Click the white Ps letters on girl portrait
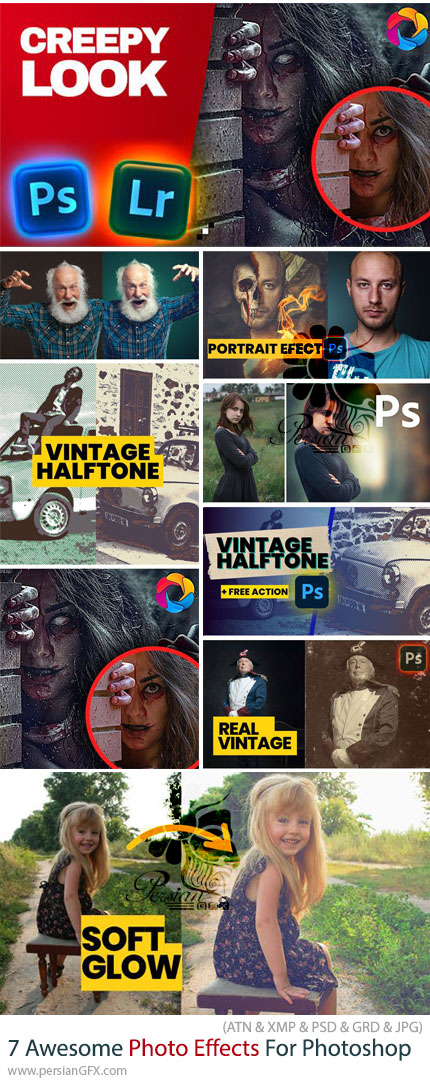Image resolution: width=430 pixels, height=1085 pixels. coord(397,411)
